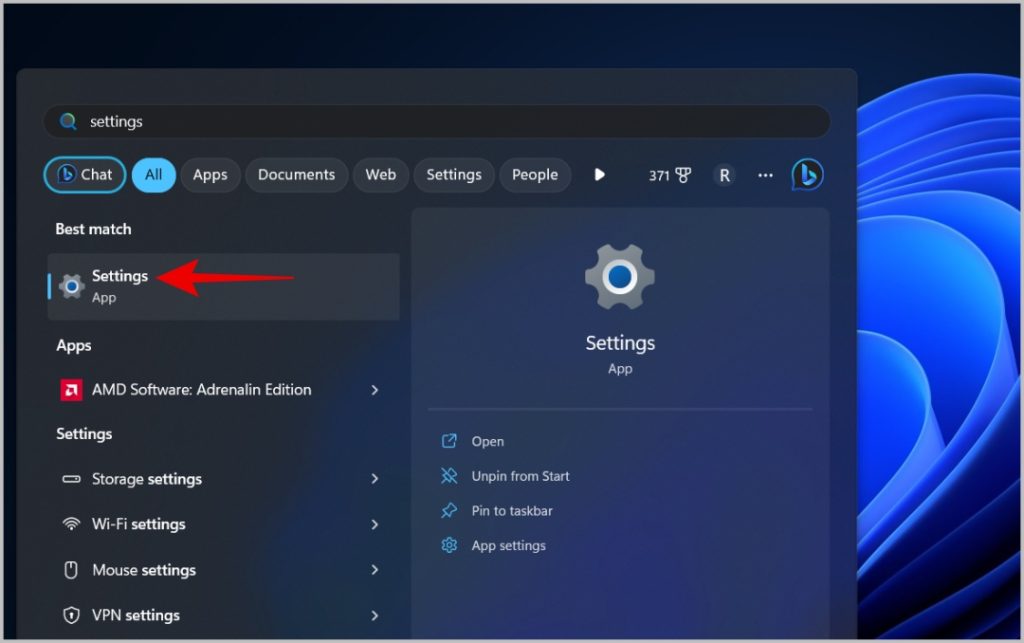
Task: Click the search box containing 'settings'
Action: coord(437,121)
